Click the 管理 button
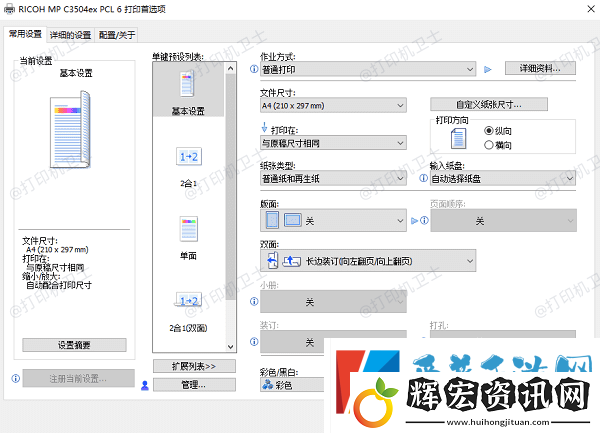 [194, 385]
